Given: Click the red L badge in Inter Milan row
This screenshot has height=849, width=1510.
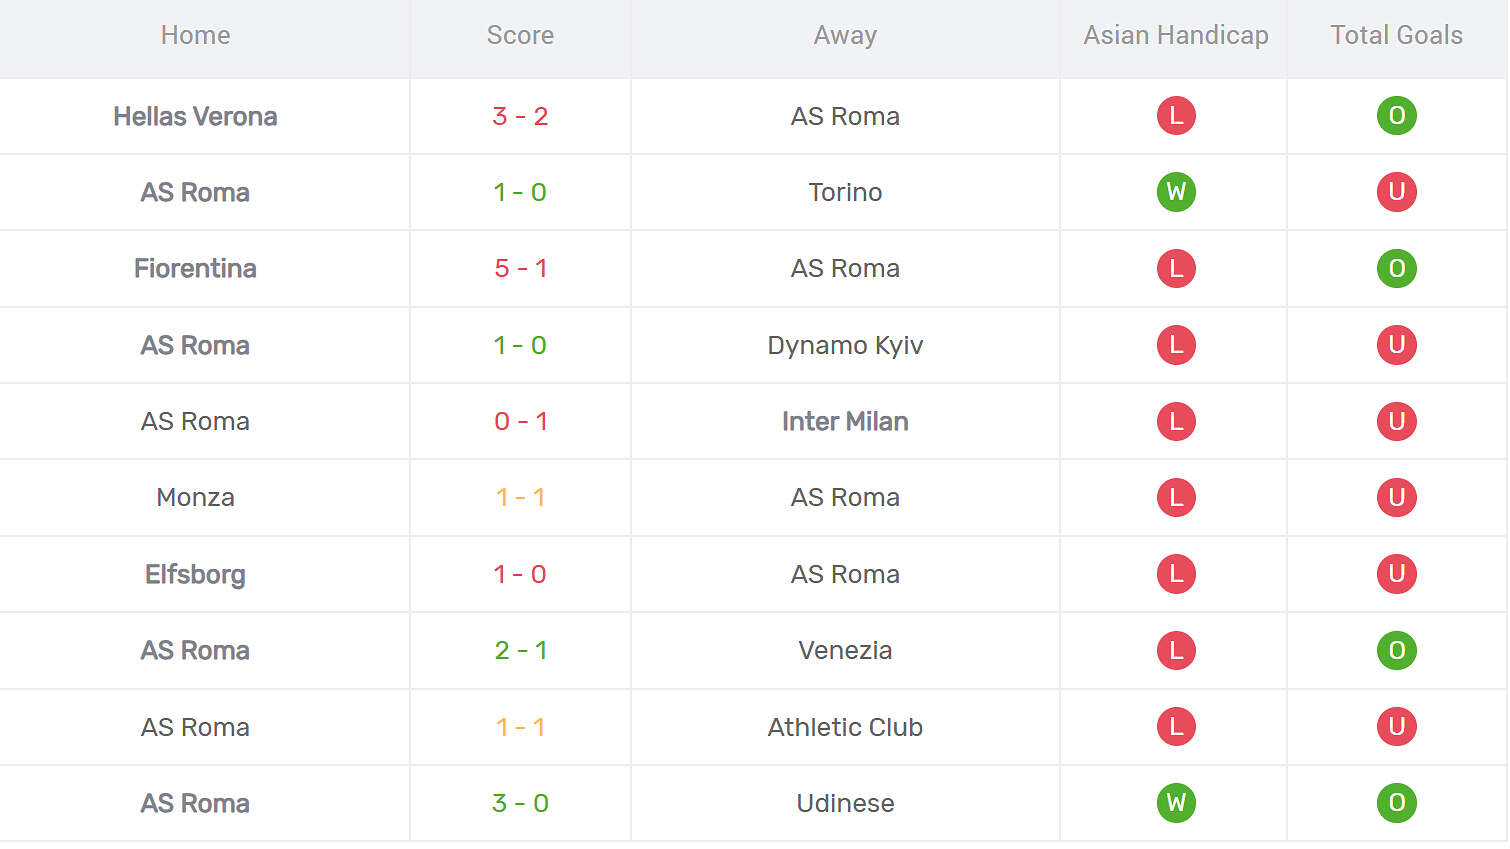Looking at the screenshot, I should click(x=1176, y=421).
